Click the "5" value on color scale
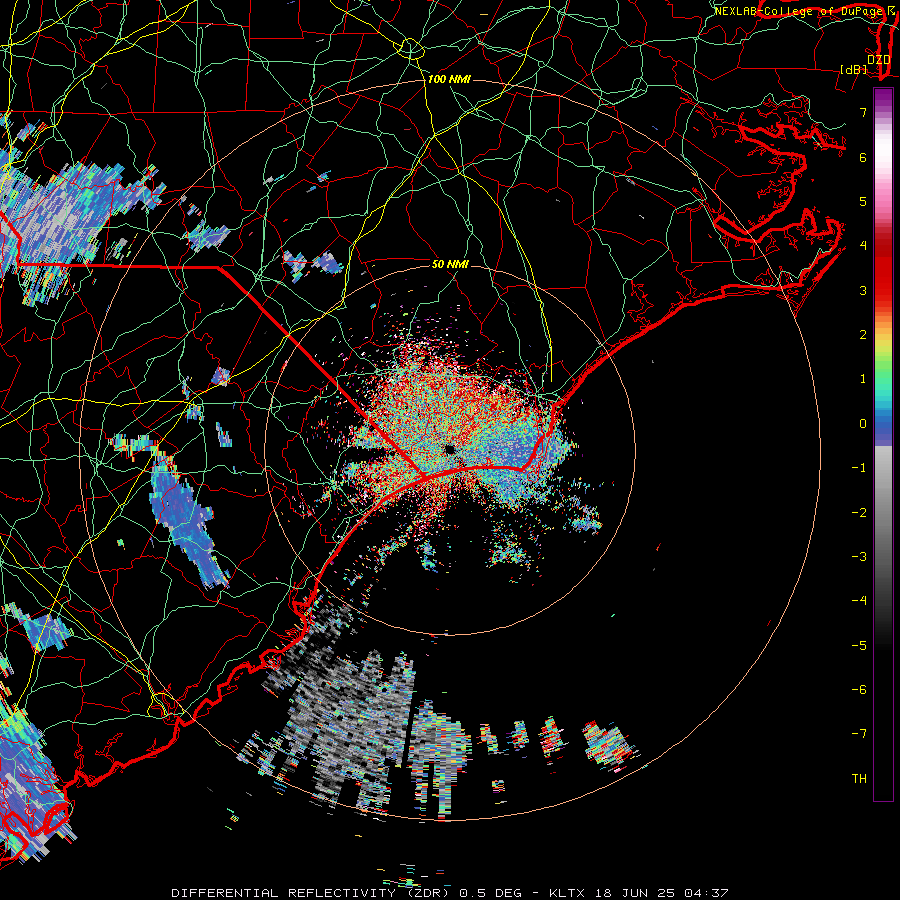 click(863, 201)
